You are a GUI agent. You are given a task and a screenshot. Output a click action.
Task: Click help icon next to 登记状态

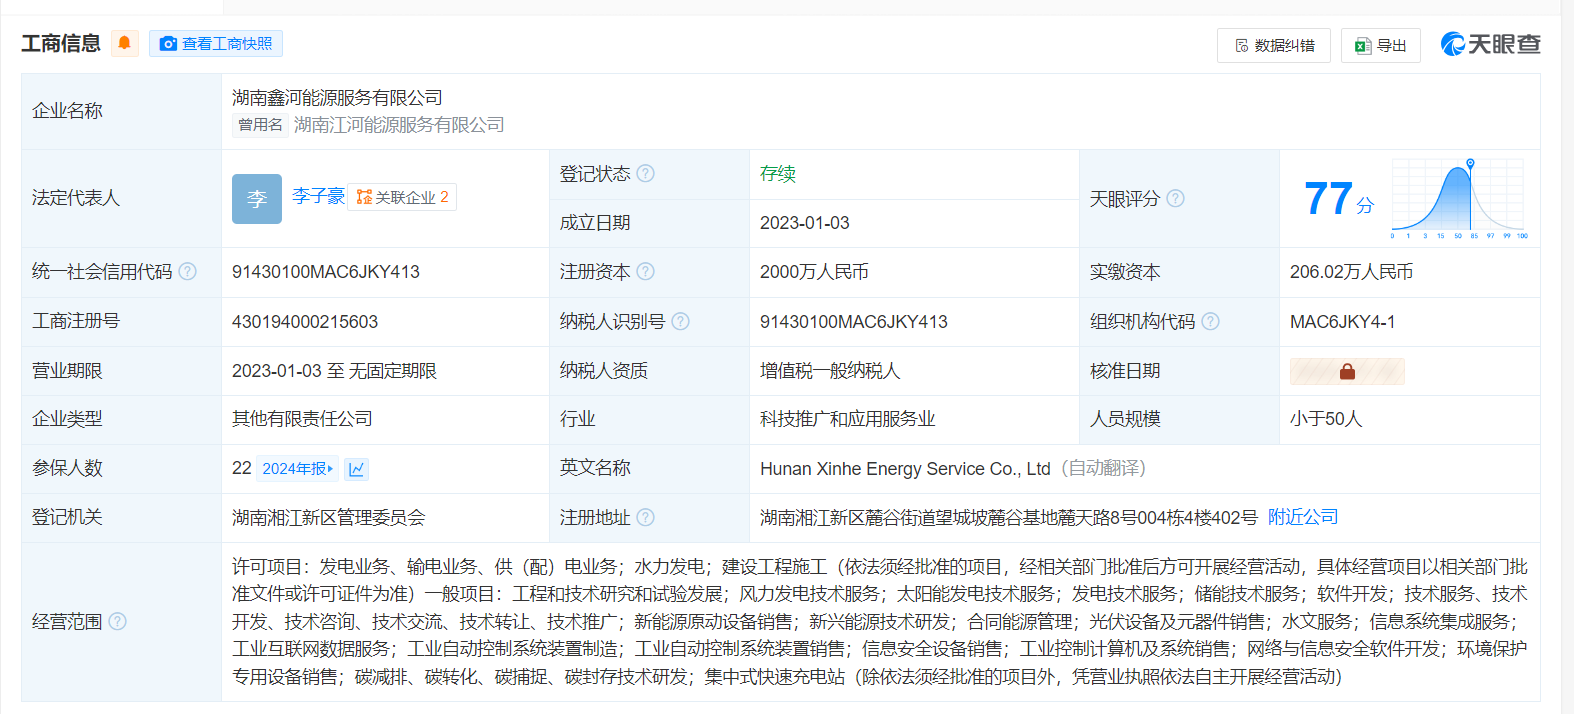[646, 173]
